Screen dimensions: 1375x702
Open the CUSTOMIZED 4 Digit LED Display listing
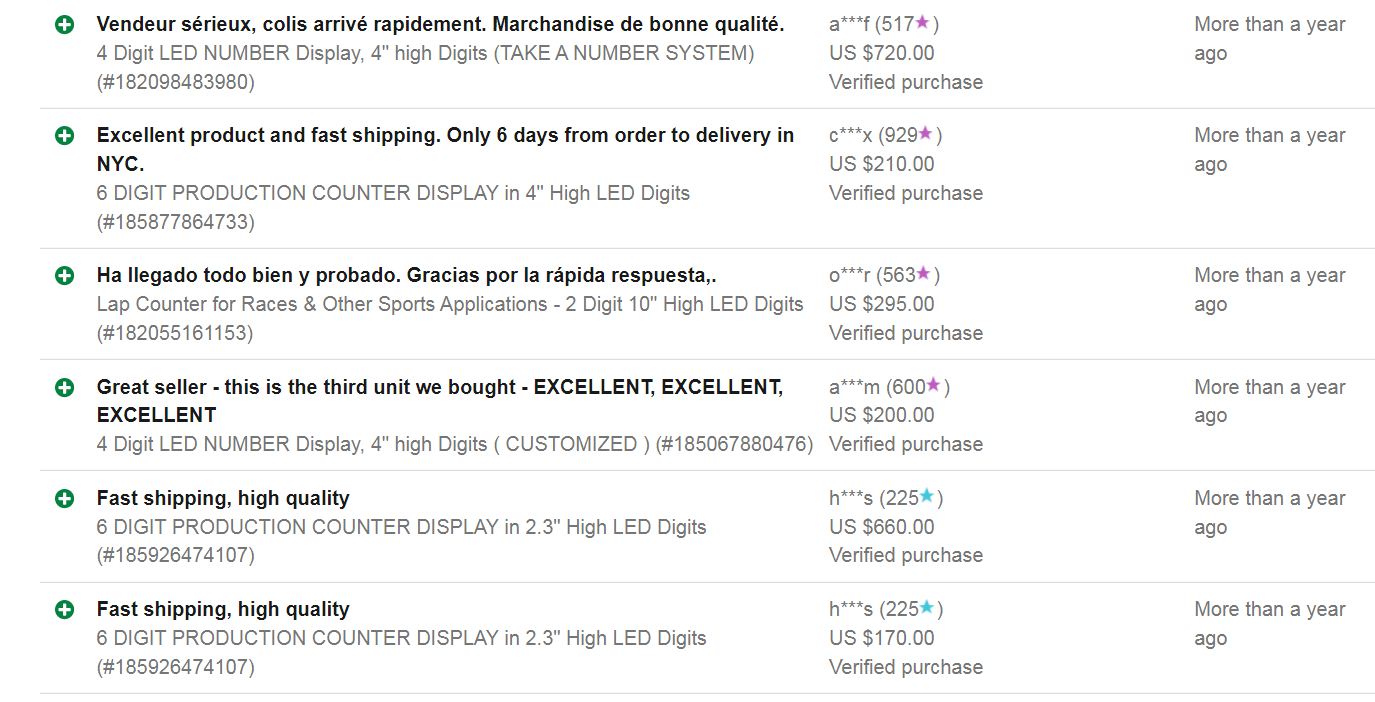tap(455, 444)
